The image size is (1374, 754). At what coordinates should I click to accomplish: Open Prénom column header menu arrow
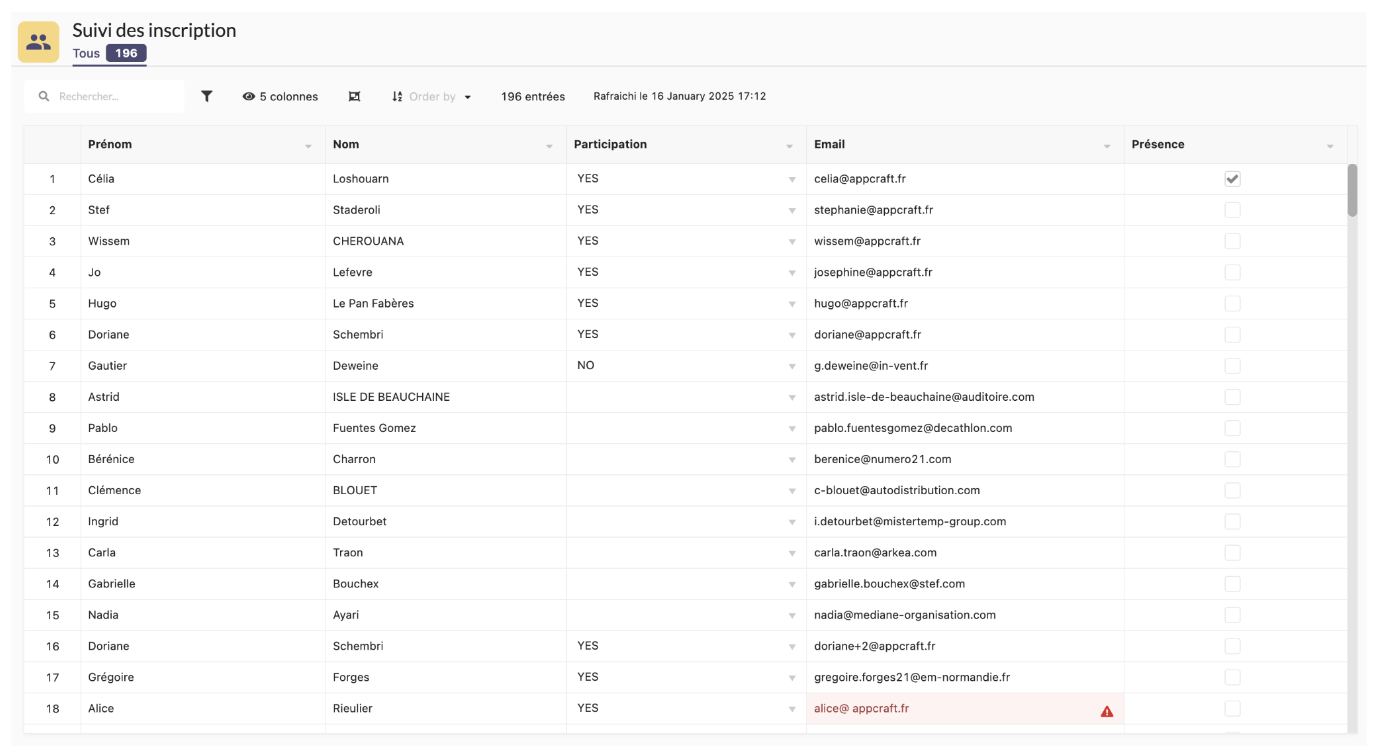coord(308,147)
